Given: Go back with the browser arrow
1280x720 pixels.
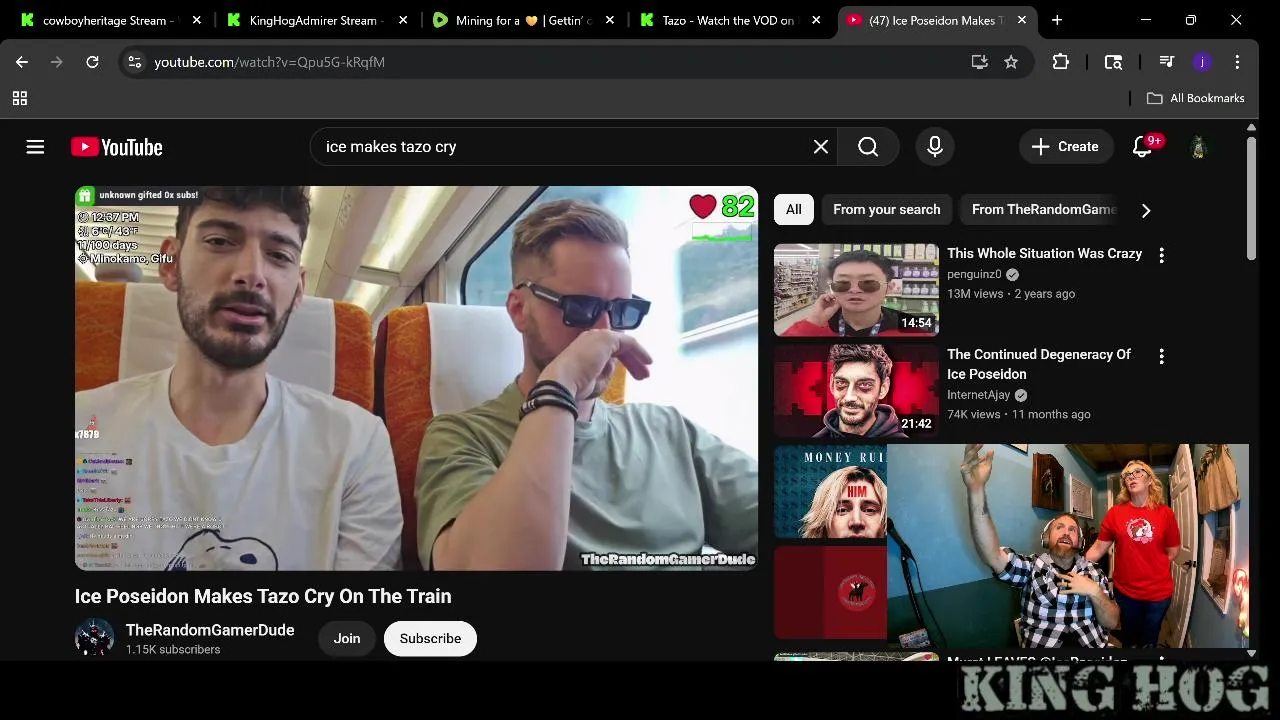Looking at the screenshot, I should pos(22,62).
